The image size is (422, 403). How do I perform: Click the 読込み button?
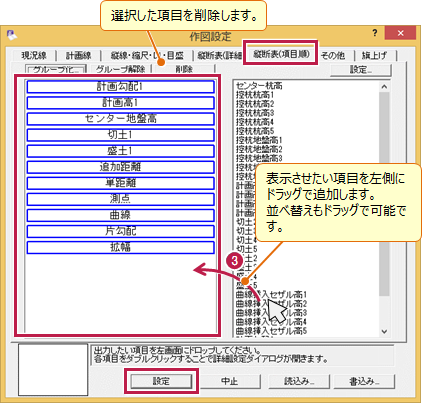[x=299, y=381]
